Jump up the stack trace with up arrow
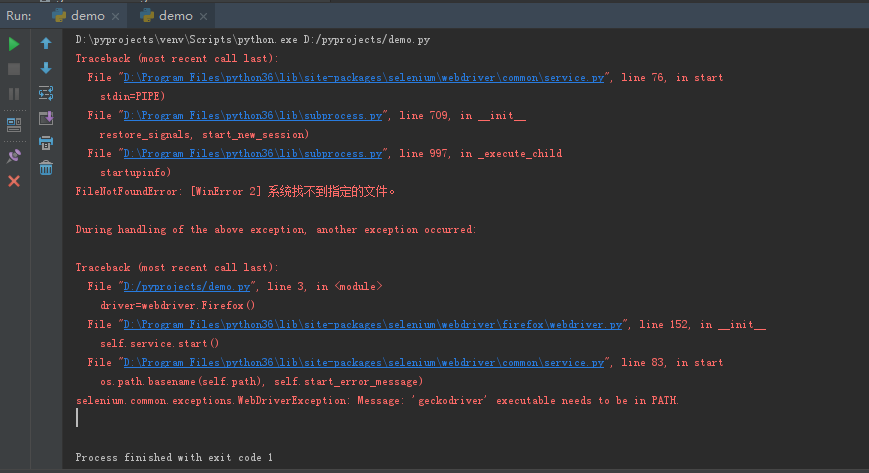 pos(46,44)
